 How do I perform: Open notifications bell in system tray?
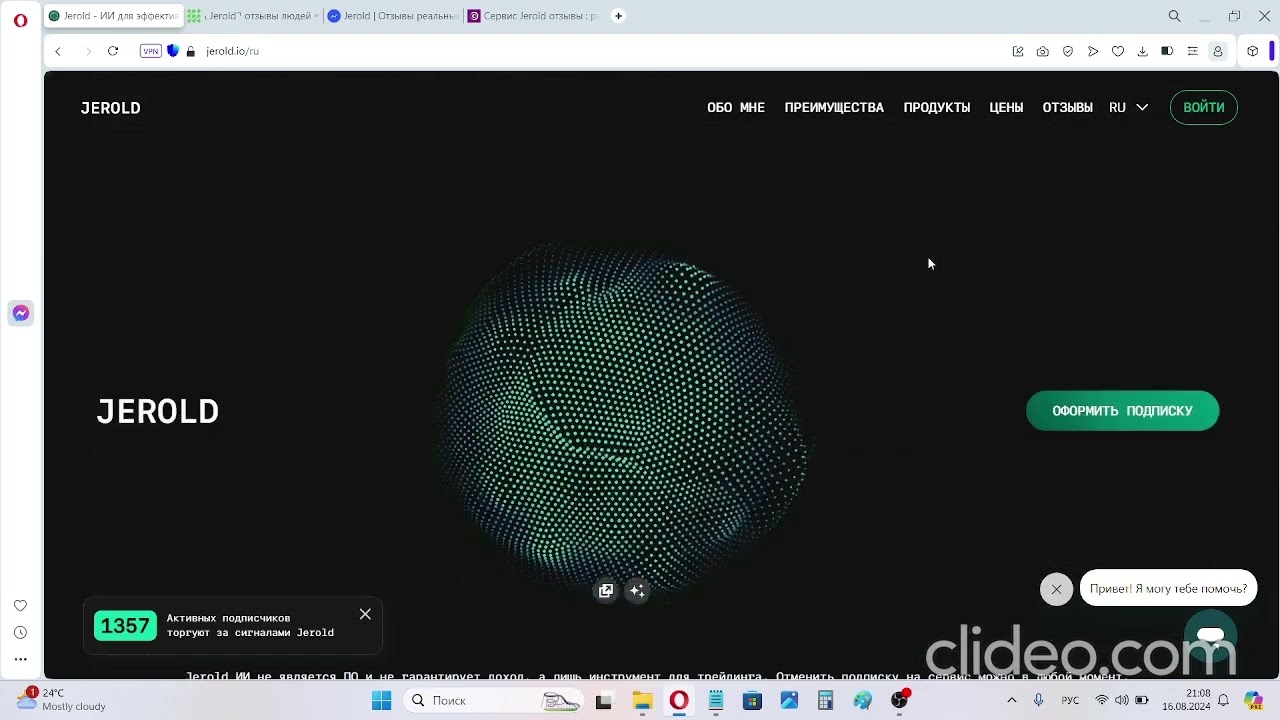[x=1223, y=701]
